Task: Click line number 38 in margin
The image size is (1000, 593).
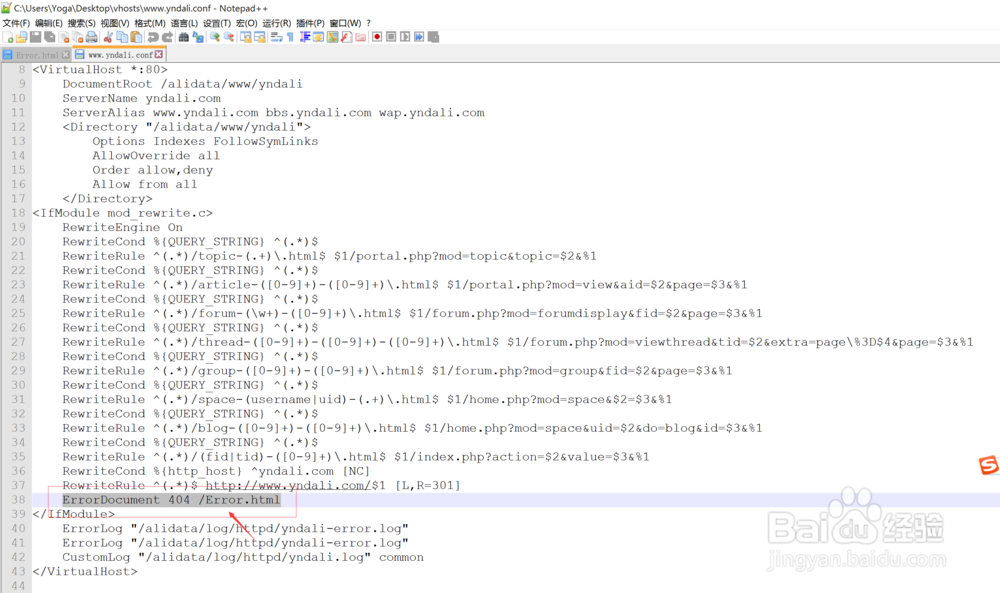Action: click(x=18, y=500)
